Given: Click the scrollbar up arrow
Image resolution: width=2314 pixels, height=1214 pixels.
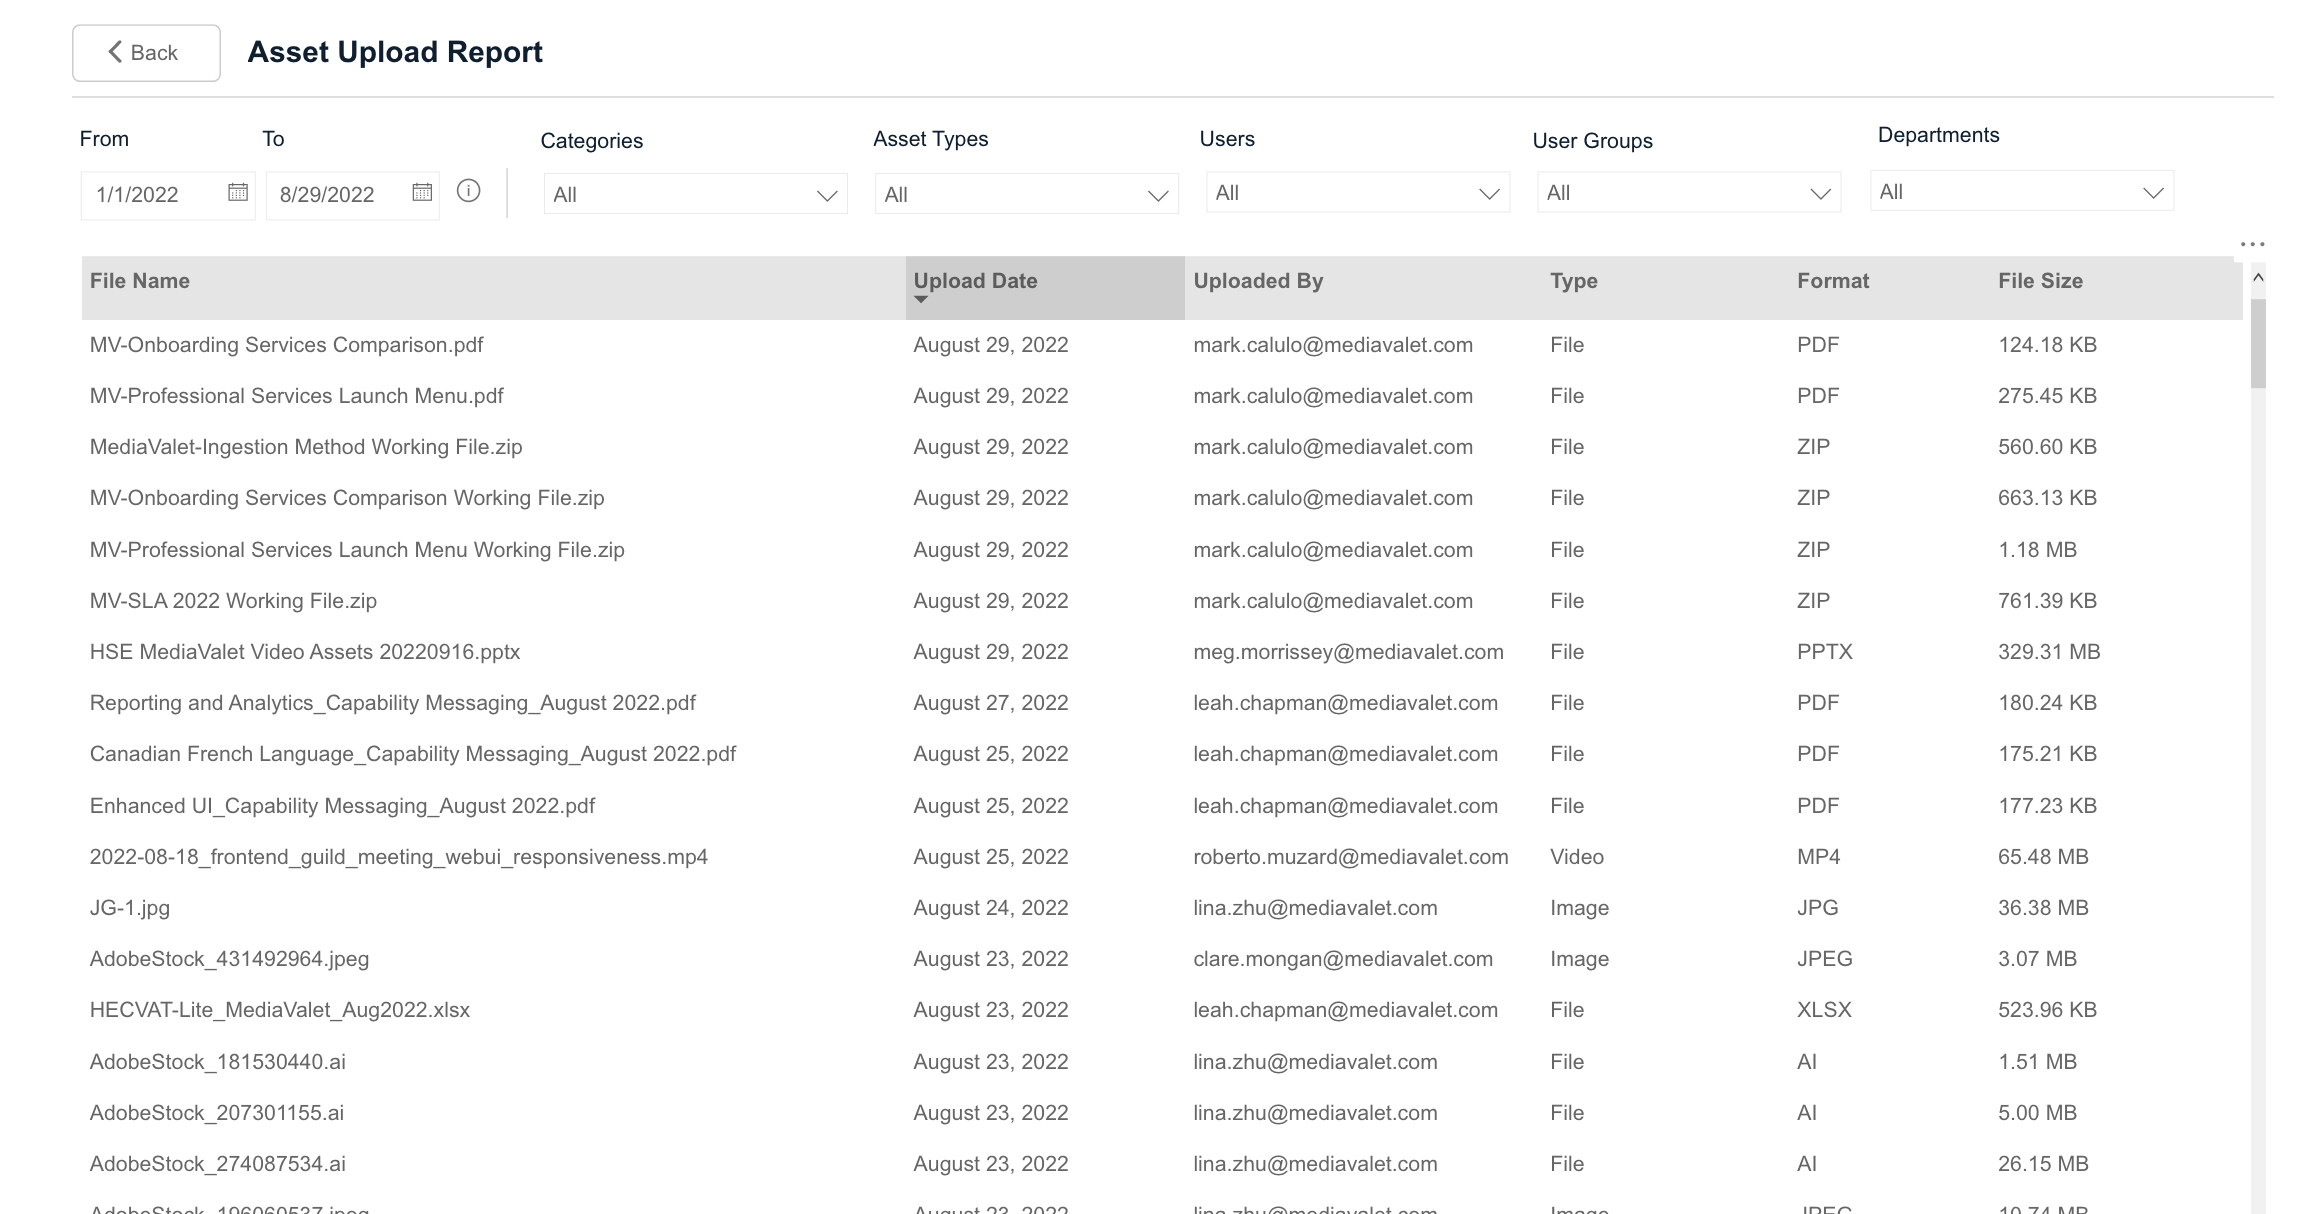Looking at the screenshot, I should point(2258,278).
